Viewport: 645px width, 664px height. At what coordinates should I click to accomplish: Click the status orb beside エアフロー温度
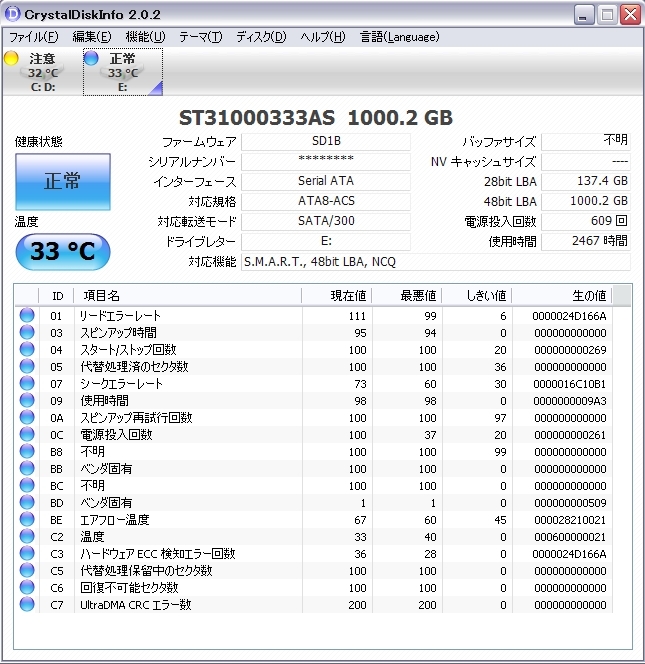[27, 520]
